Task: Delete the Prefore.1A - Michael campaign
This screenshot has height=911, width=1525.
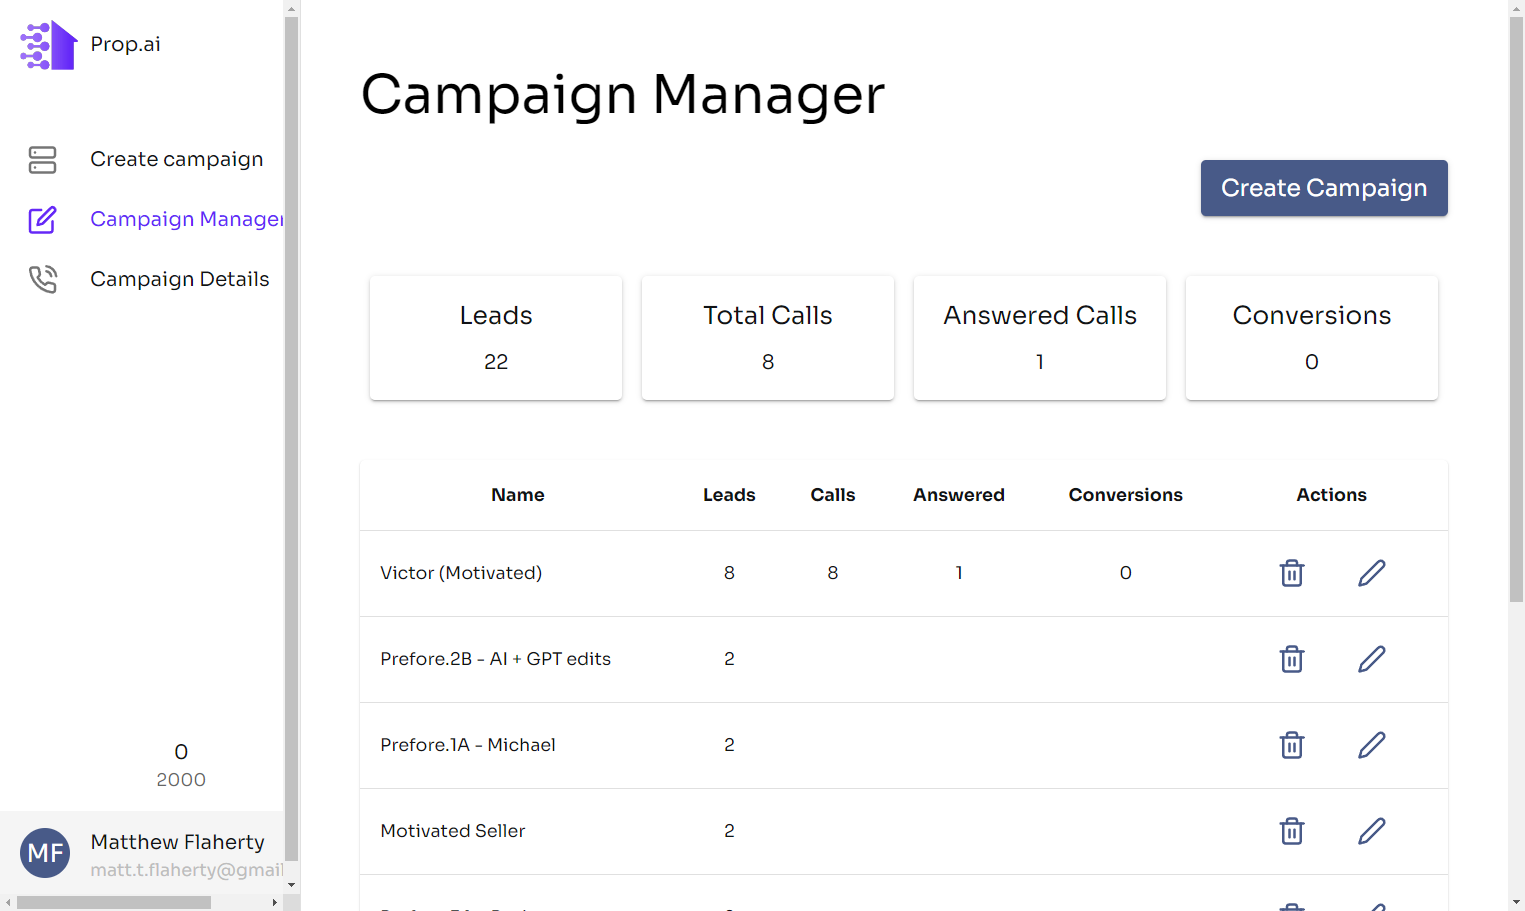Action: tap(1292, 745)
